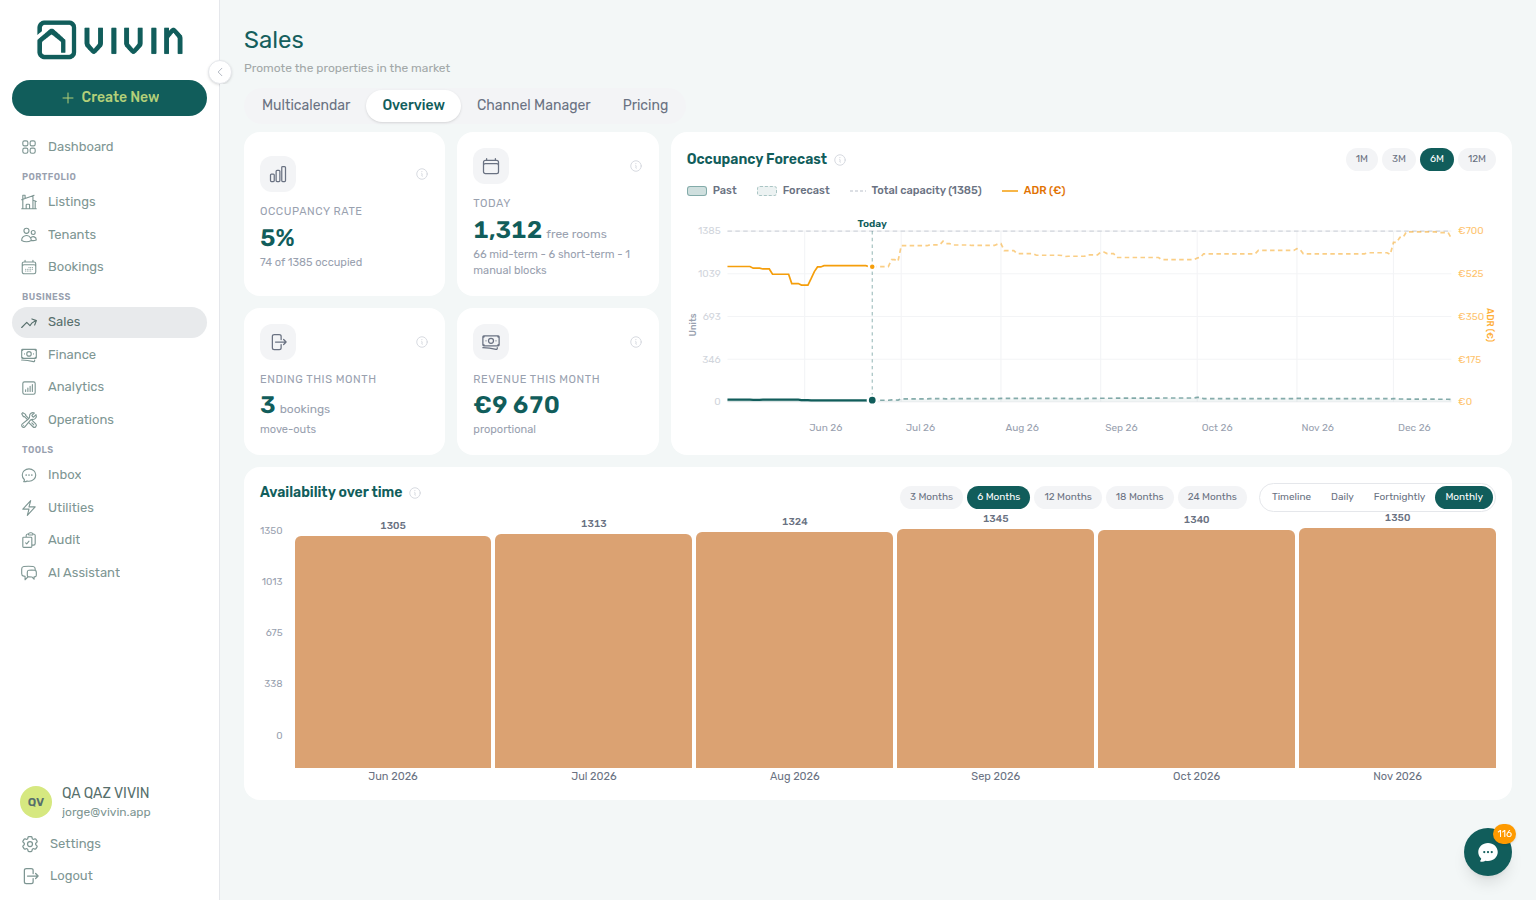Open Bookings calendar icon in sidebar
This screenshot has height=900, width=1536.
coord(29,267)
